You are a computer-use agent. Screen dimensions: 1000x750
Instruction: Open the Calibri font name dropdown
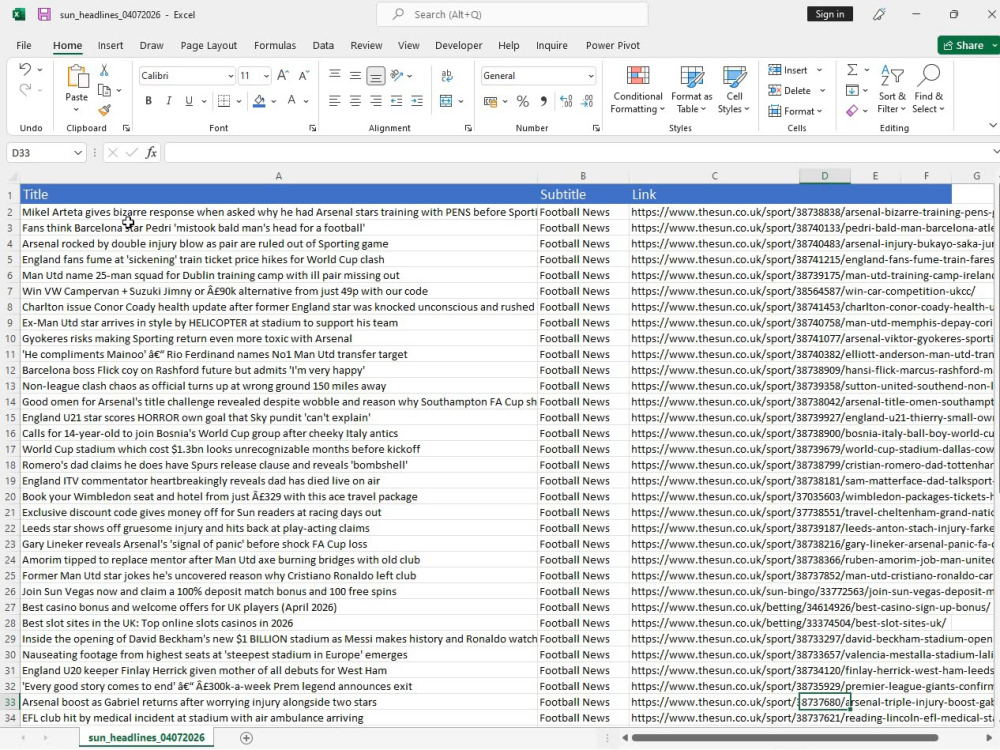point(231,76)
